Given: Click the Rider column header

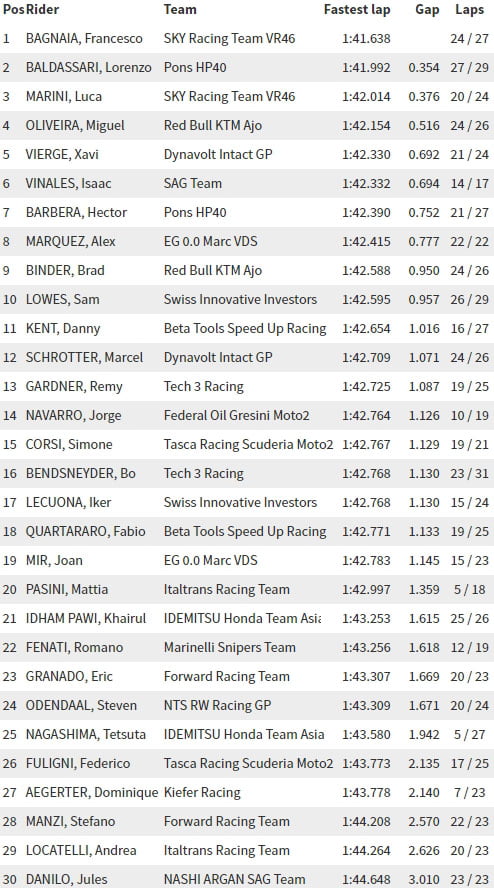Looking at the screenshot, I should point(42,10).
